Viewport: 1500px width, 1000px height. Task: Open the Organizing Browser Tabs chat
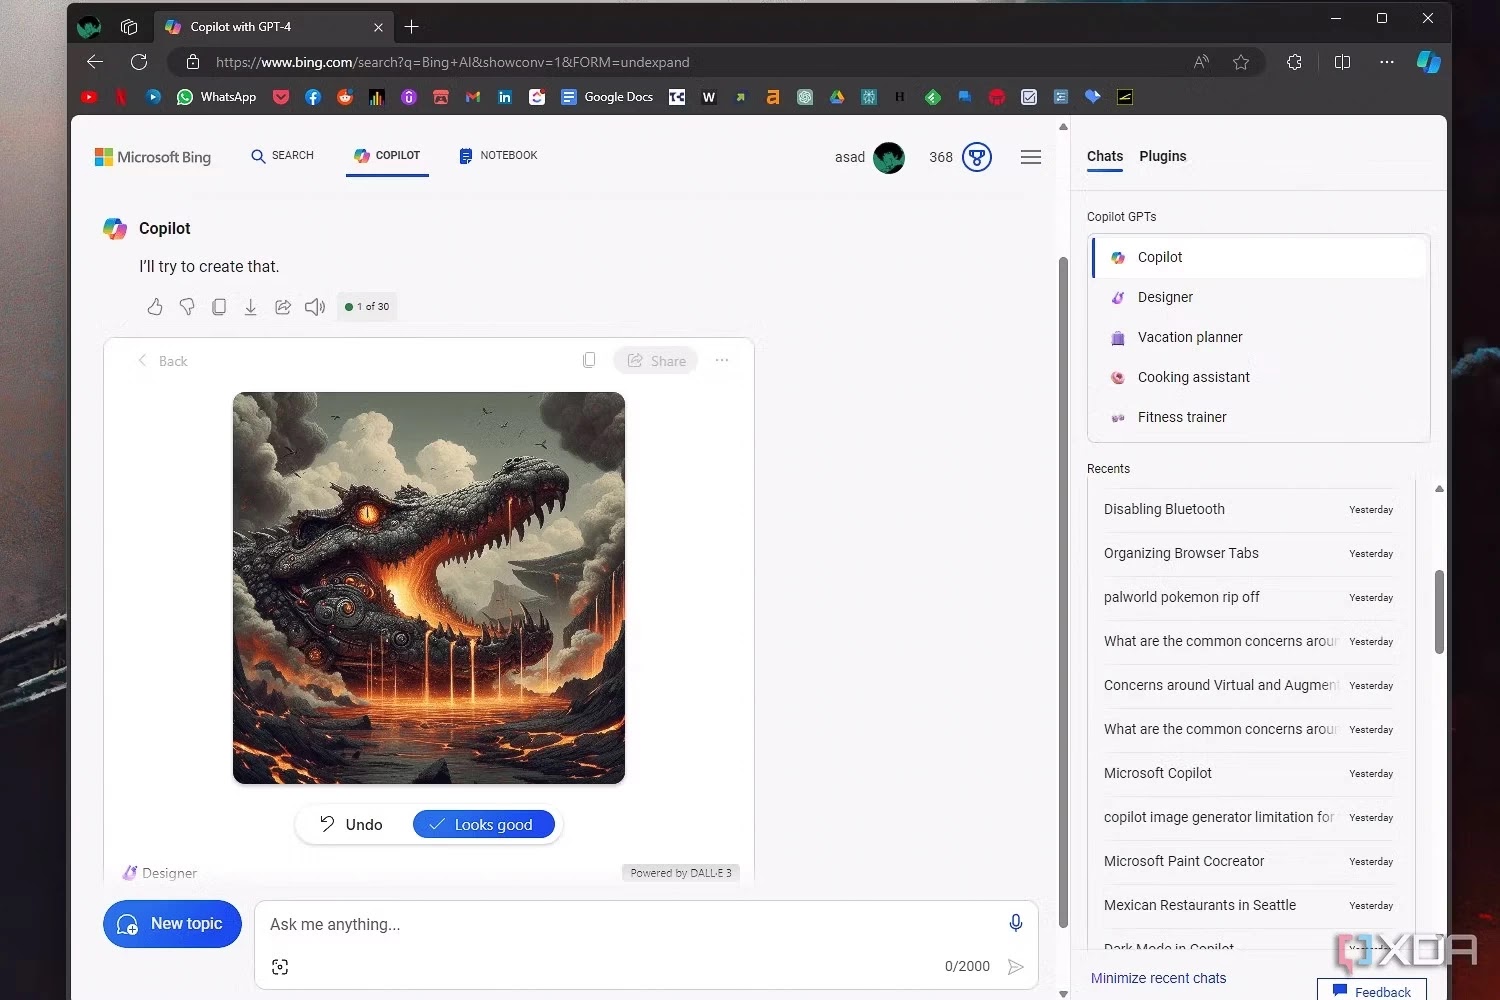[x=1248, y=553]
